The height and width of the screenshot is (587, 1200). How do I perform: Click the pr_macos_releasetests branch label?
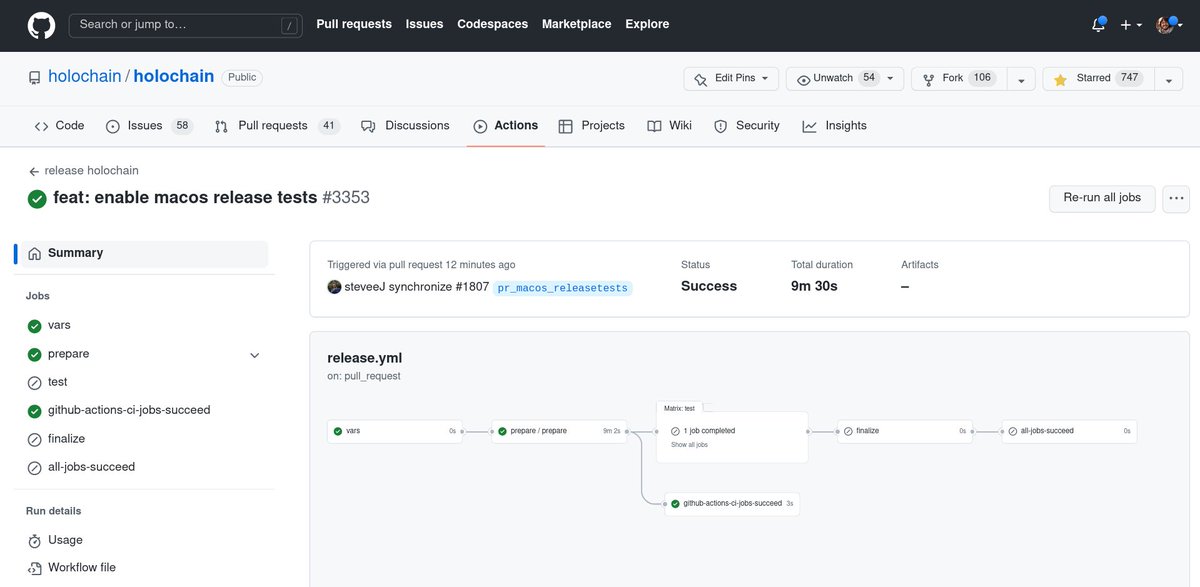coord(565,288)
